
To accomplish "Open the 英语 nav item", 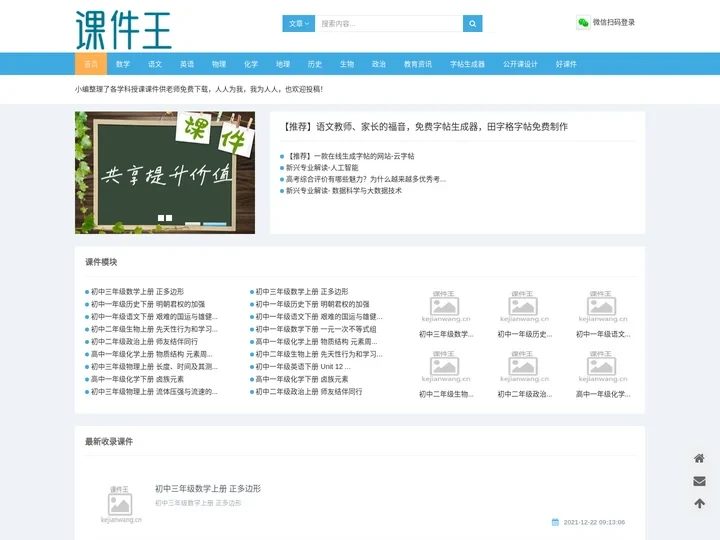I will [x=187, y=64].
